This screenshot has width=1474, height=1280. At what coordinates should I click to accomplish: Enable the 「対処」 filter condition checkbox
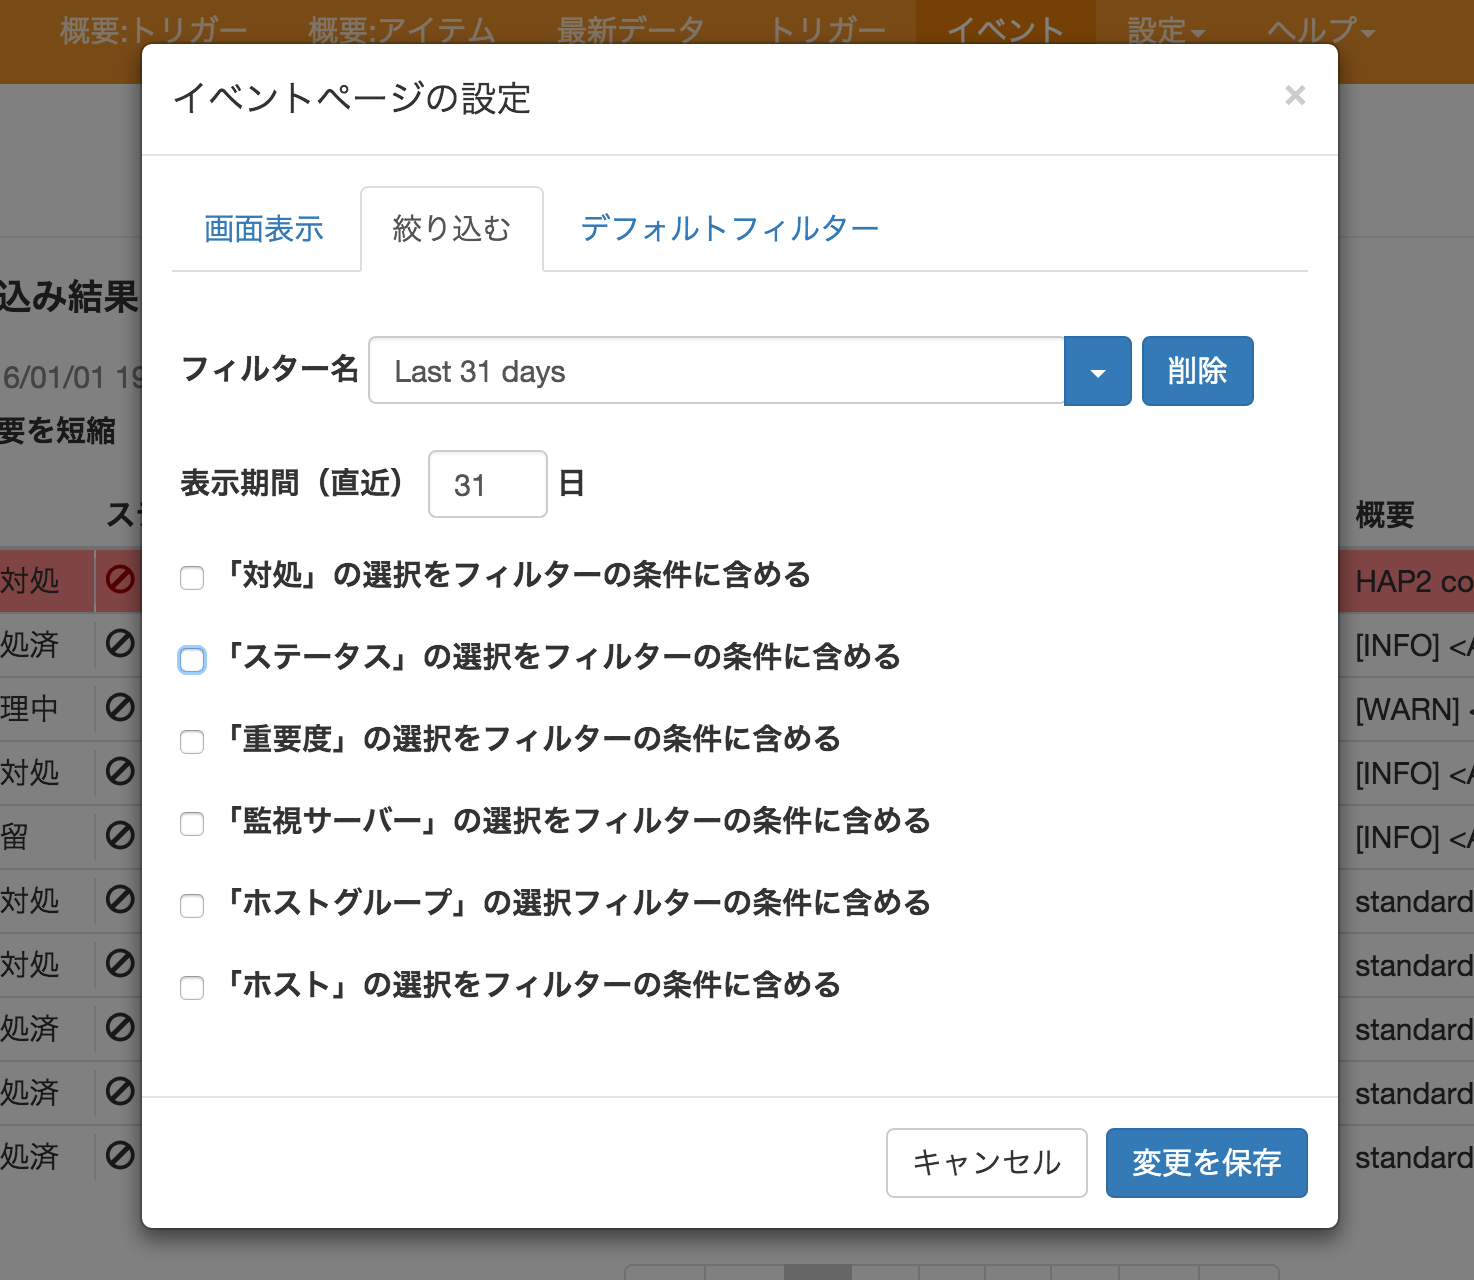[192, 578]
